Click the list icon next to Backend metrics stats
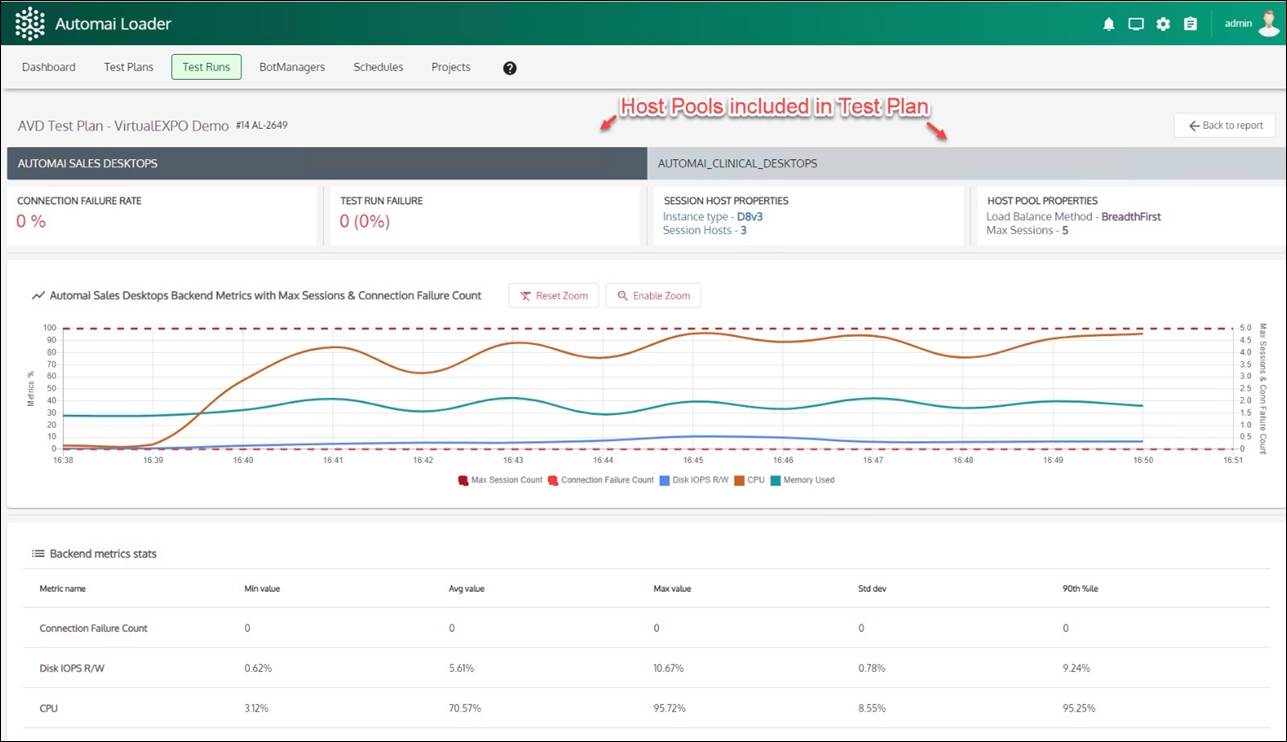 [x=38, y=553]
